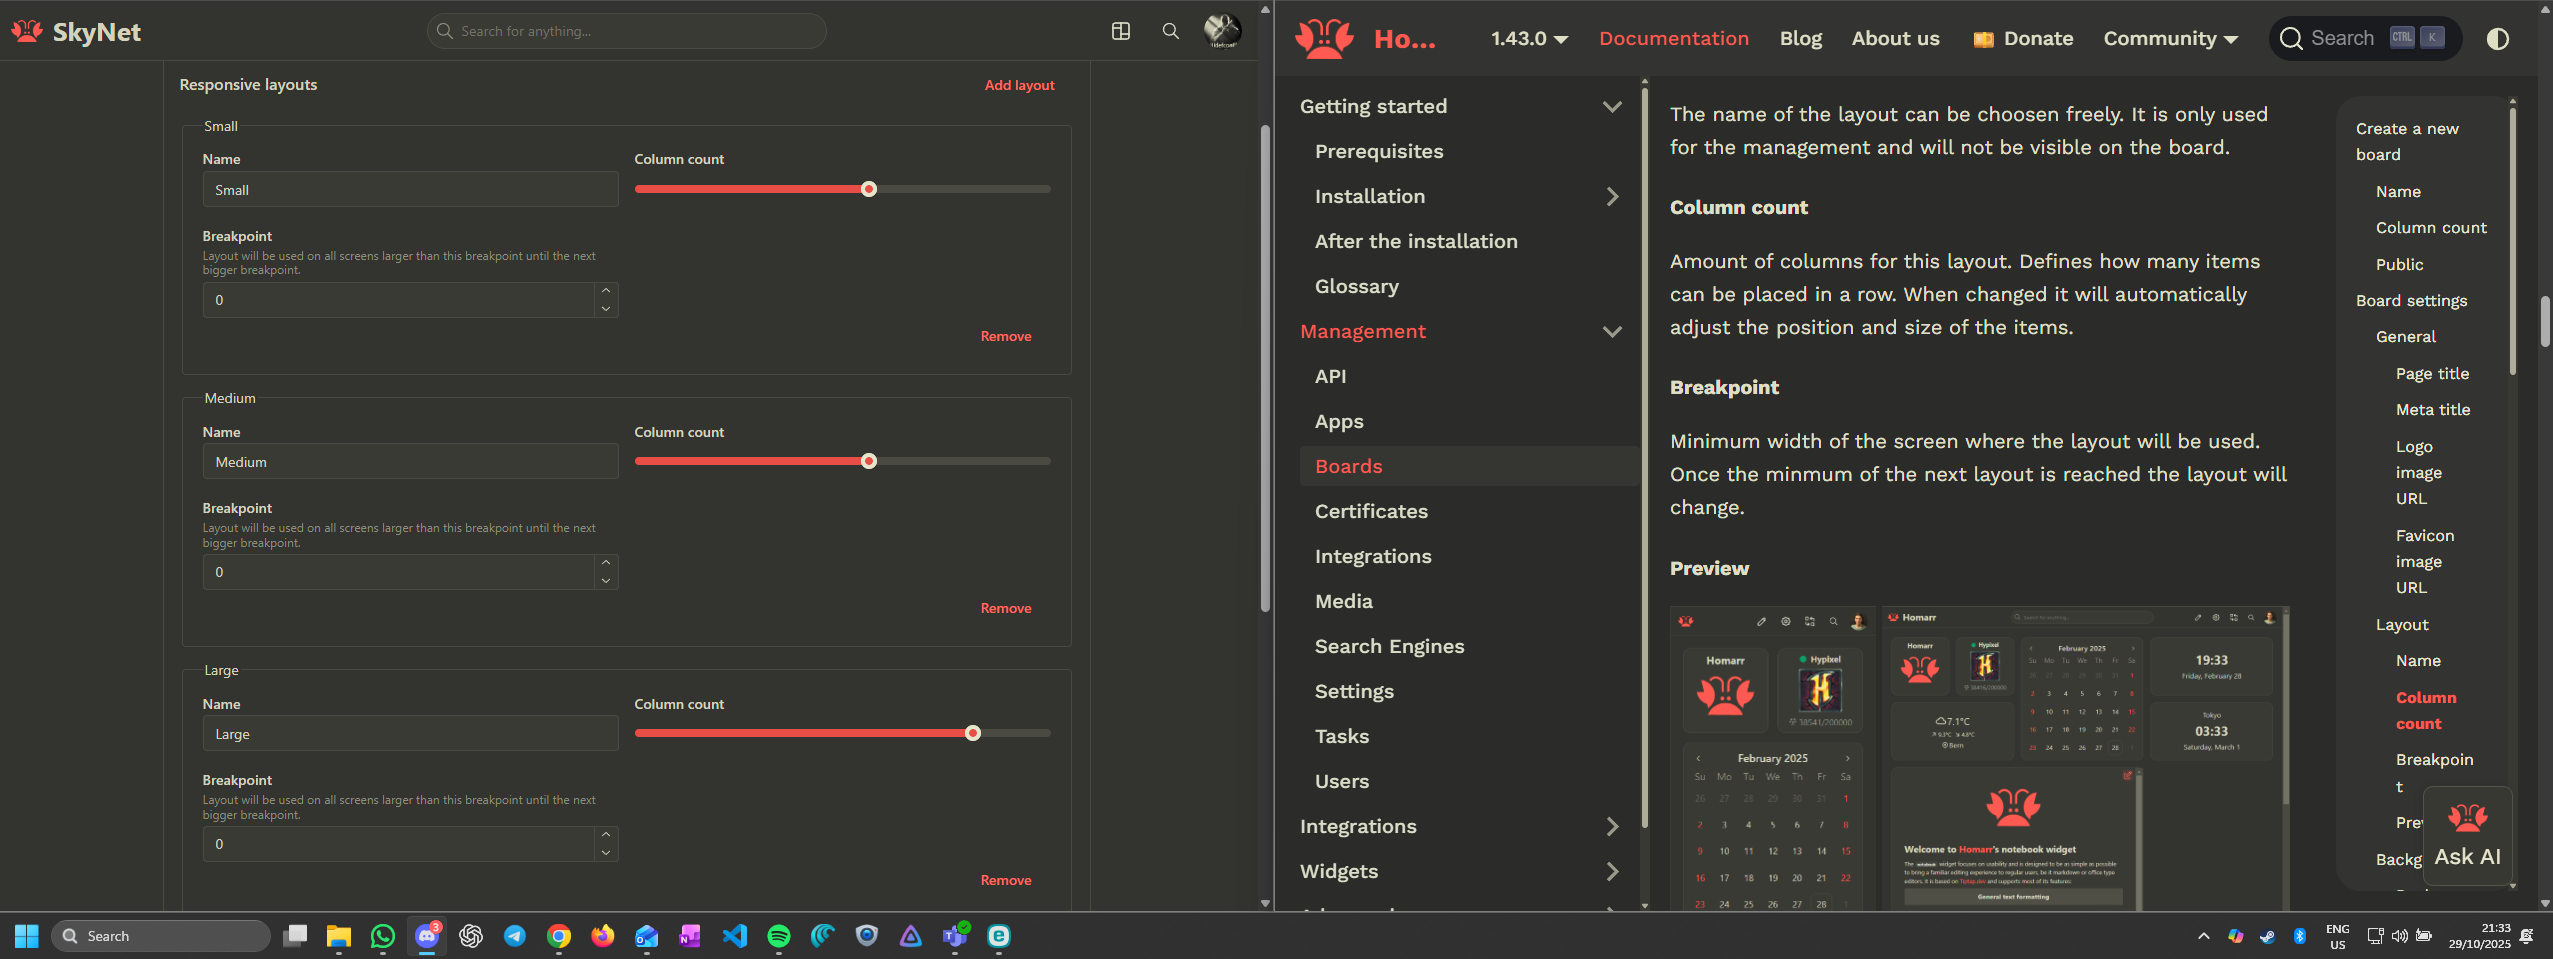Go to the Blog nav item
The height and width of the screenshot is (959, 2553).
pyautogui.click(x=1801, y=39)
